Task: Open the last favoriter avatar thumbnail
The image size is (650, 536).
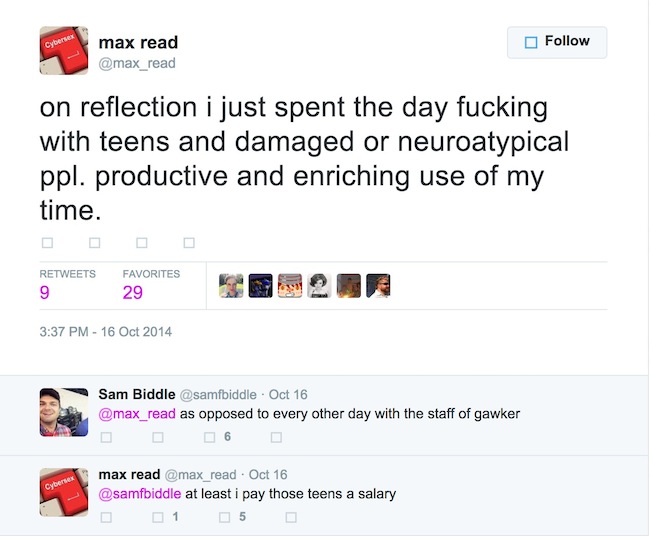Action: click(x=377, y=285)
